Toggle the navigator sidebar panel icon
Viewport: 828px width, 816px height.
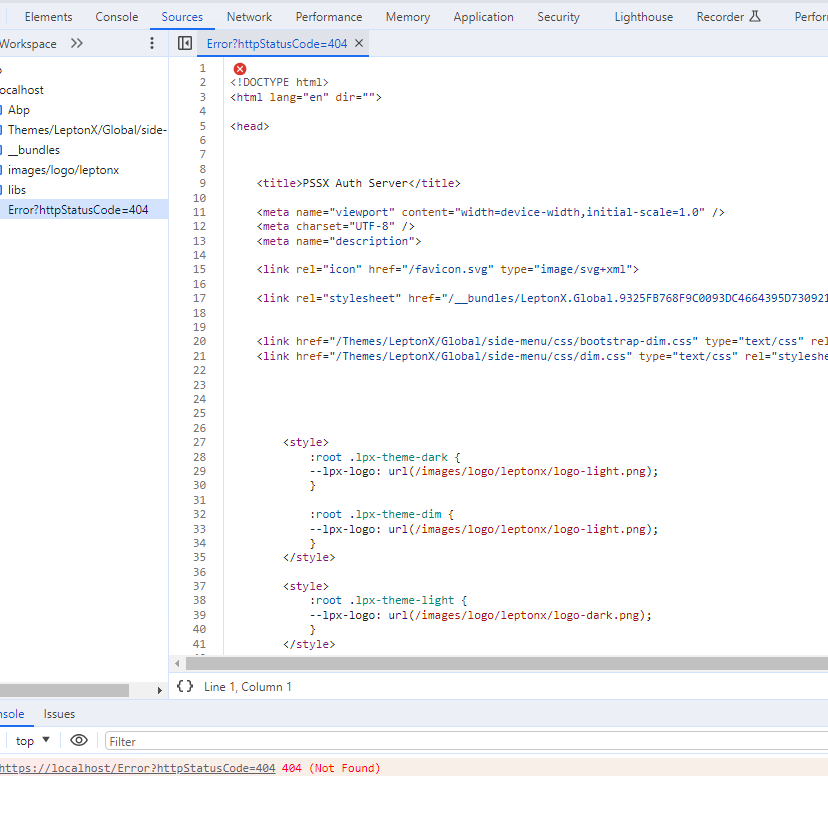coord(185,43)
